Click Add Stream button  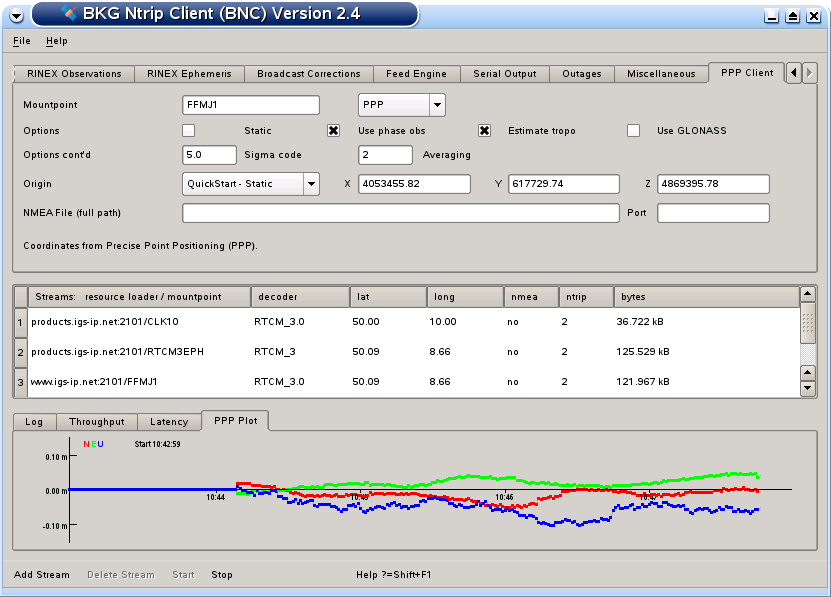coord(42,575)
